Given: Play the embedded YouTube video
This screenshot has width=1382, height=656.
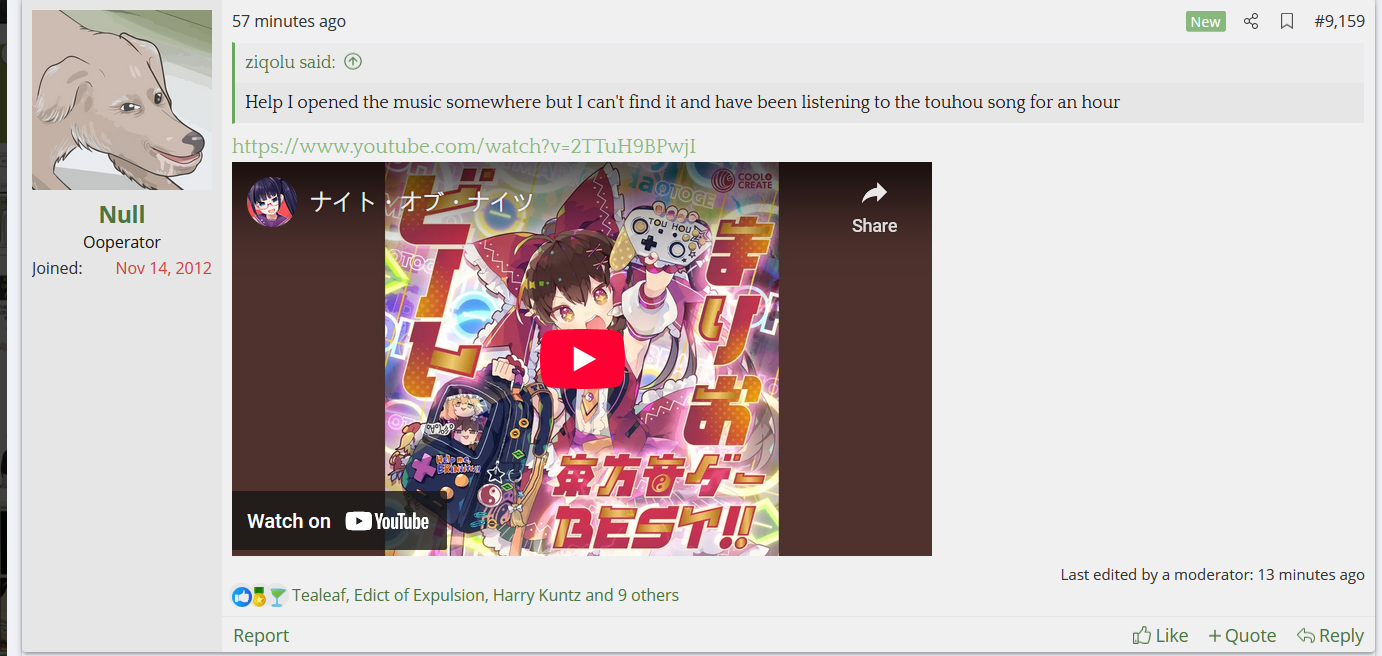Looking at the screenshot, I should pyautogui.click(x=582, y=358).
